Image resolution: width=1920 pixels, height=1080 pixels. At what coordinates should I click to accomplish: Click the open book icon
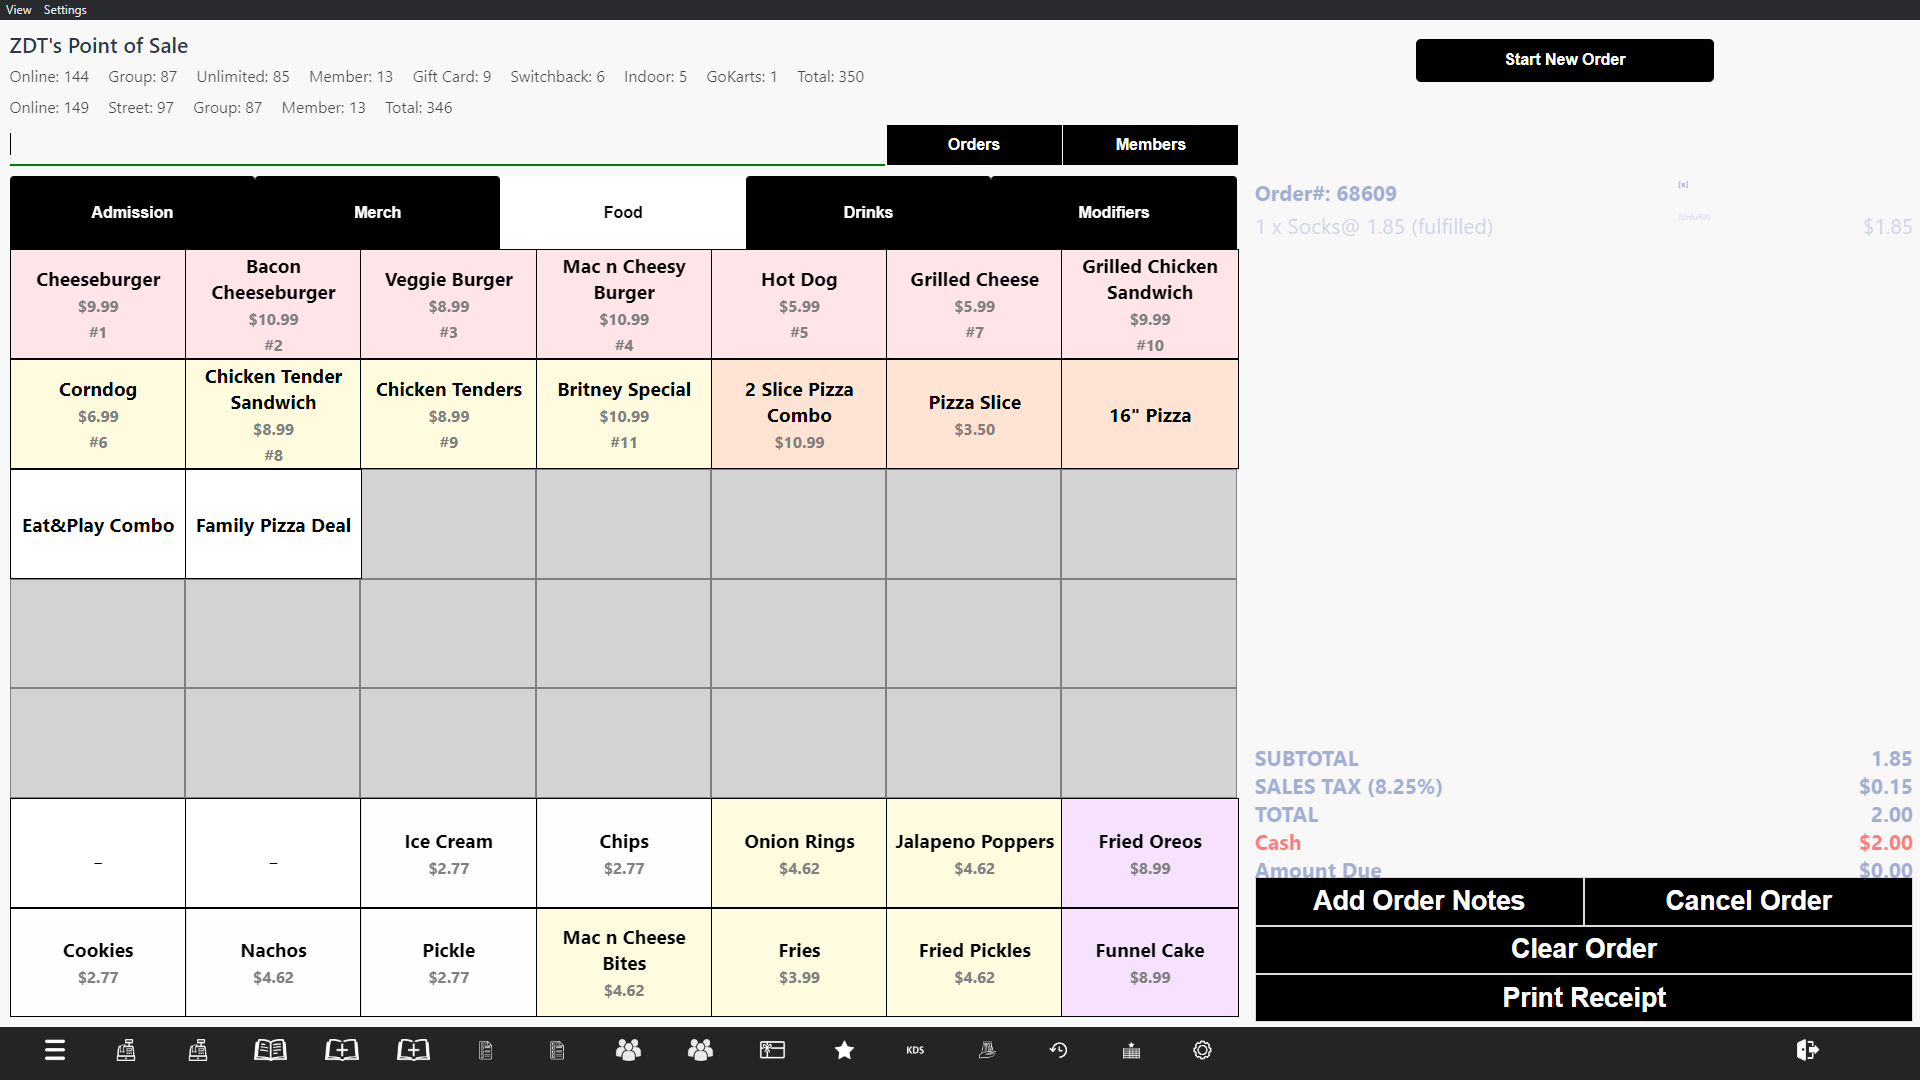pyautogui.click(x=270, y=1050)
